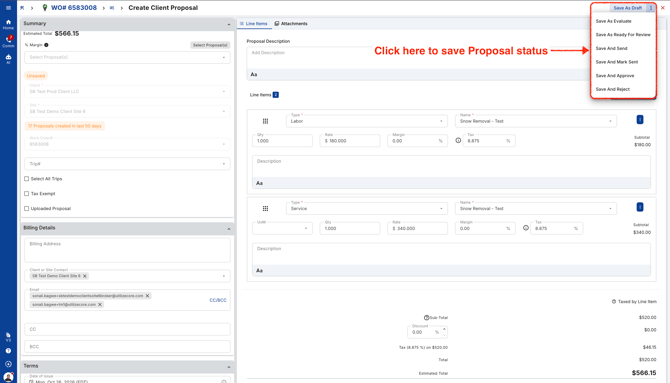Collapse the Billing Details section
670x383 pixels.
pyautogui.click(x=229, y=229)
